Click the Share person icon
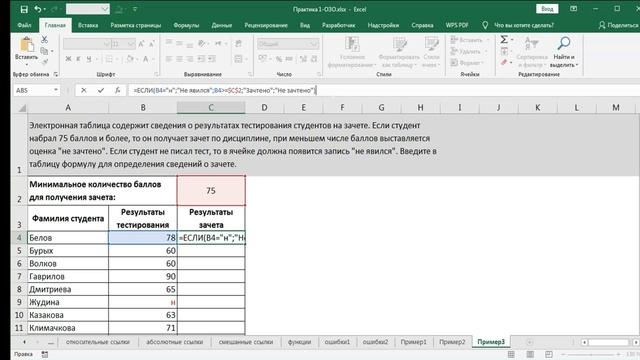The width and height of the screenshot is (640, 360). (x=602, y=25)
